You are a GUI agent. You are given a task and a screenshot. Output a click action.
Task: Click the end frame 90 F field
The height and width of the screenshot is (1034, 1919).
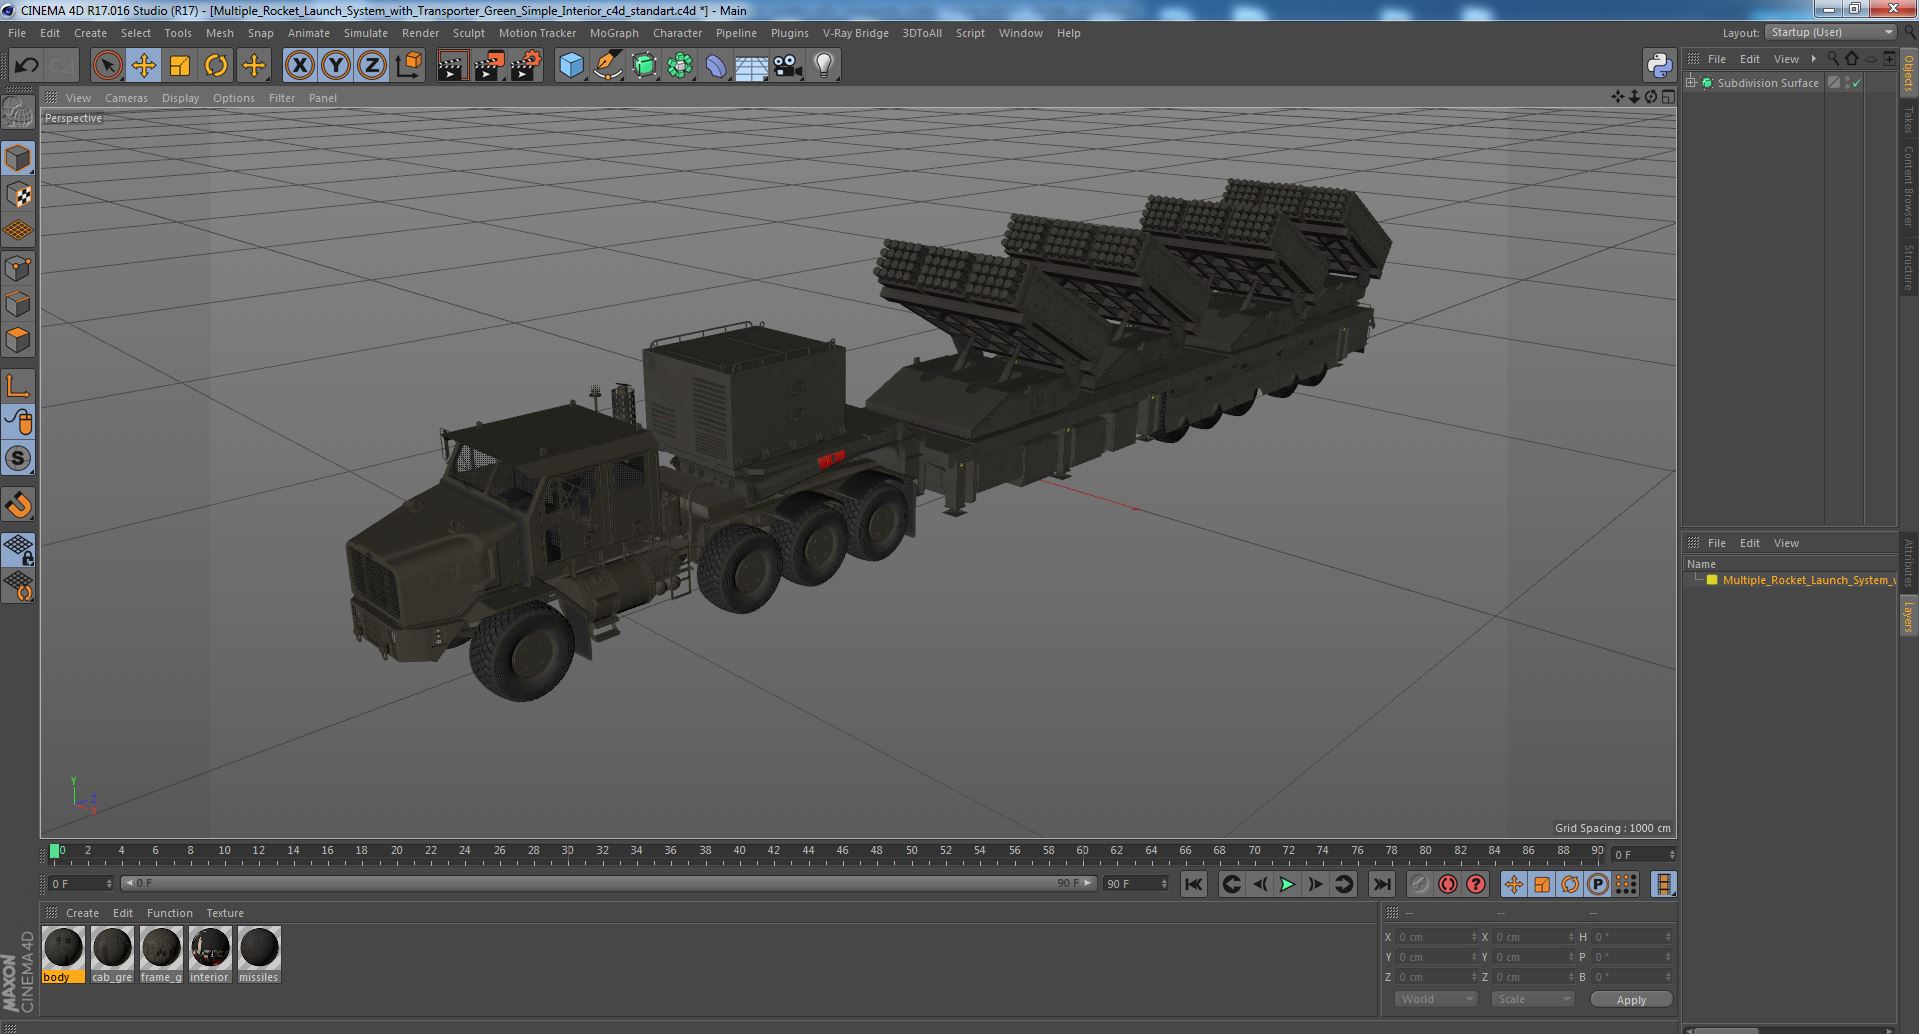pyautogui.click(x=1135, y=884)
